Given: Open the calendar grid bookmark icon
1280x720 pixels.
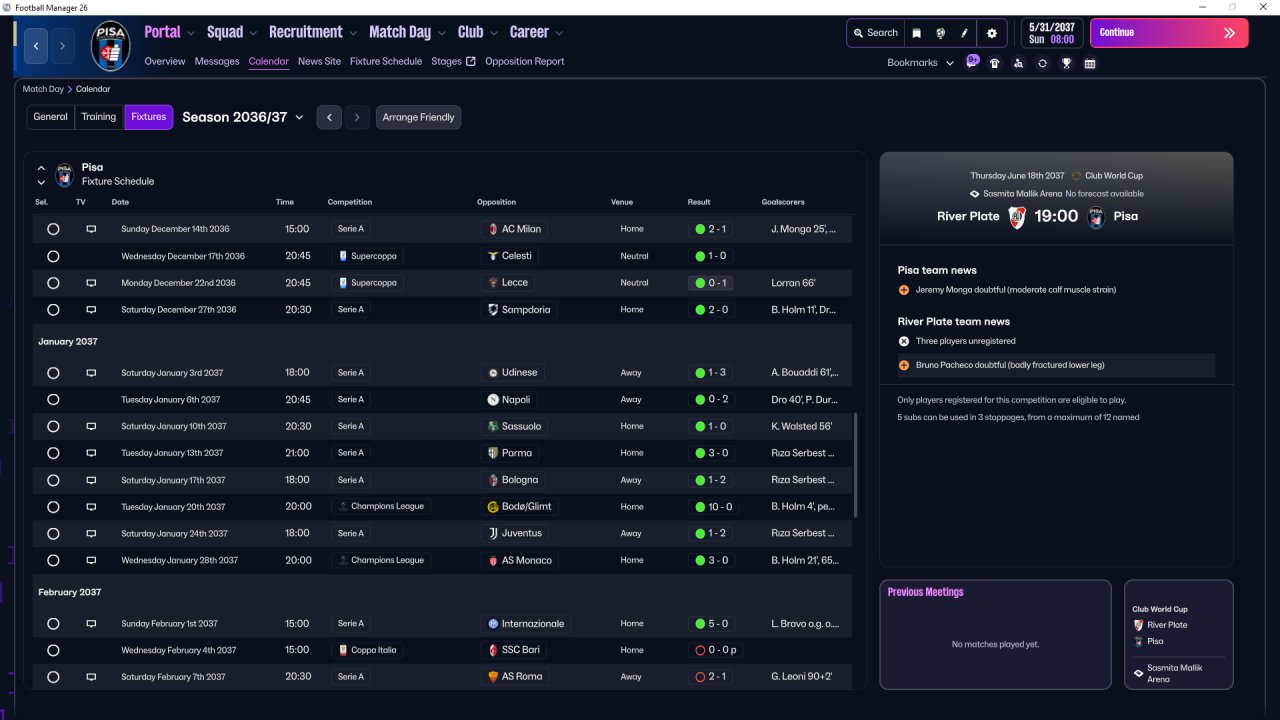Looking at the screenshot, I should [x=1090, y=63].
